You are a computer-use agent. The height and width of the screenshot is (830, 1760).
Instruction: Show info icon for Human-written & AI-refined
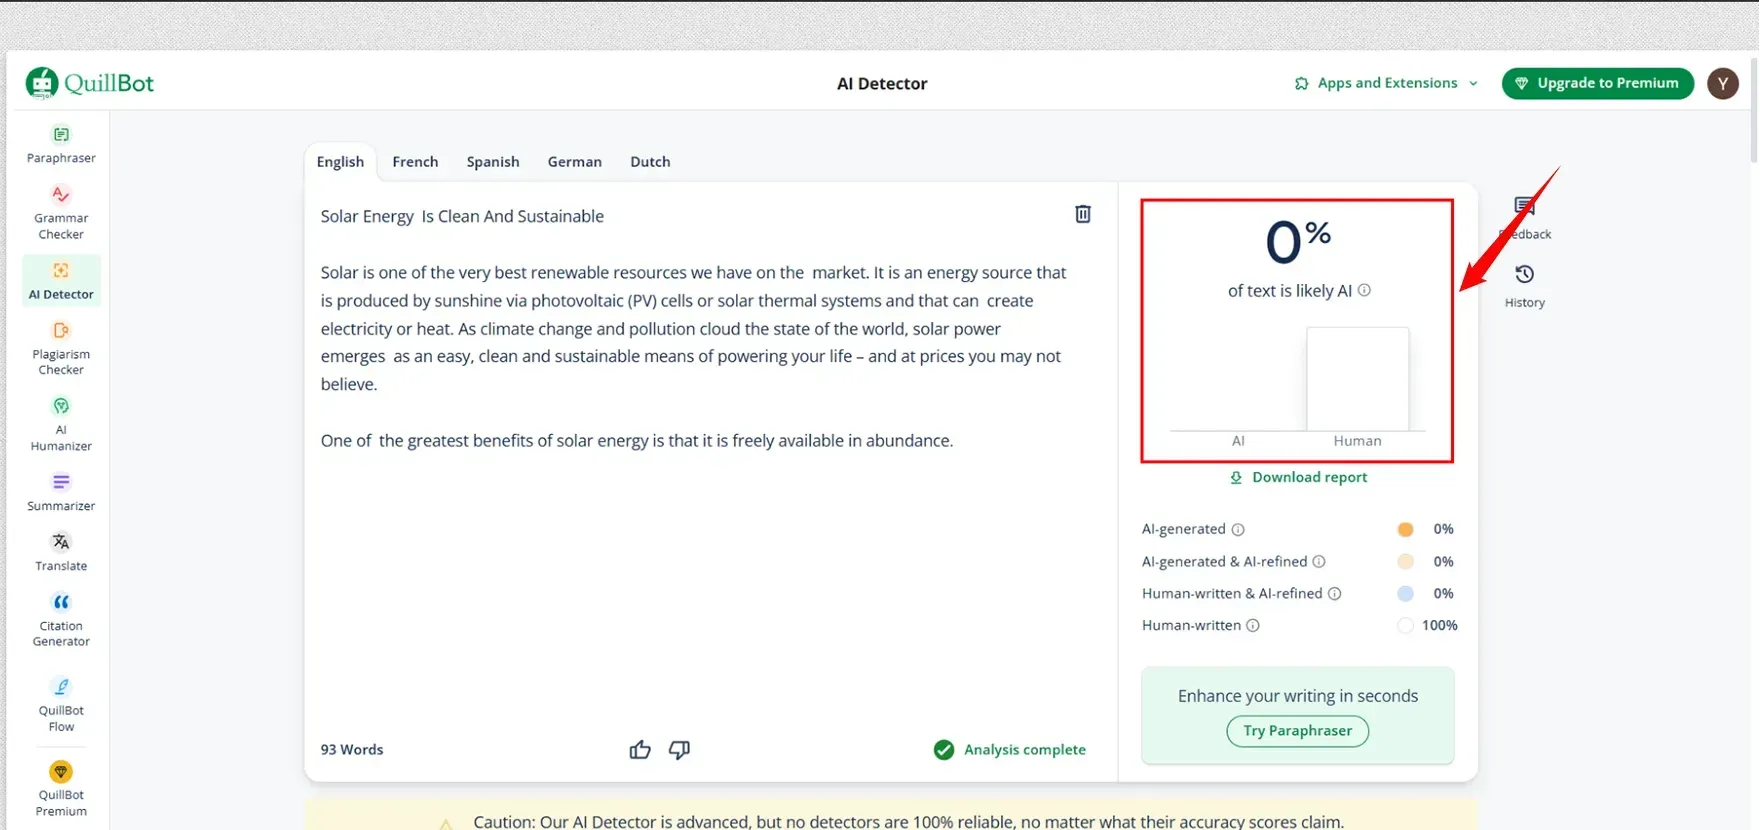click(1334, 593)
